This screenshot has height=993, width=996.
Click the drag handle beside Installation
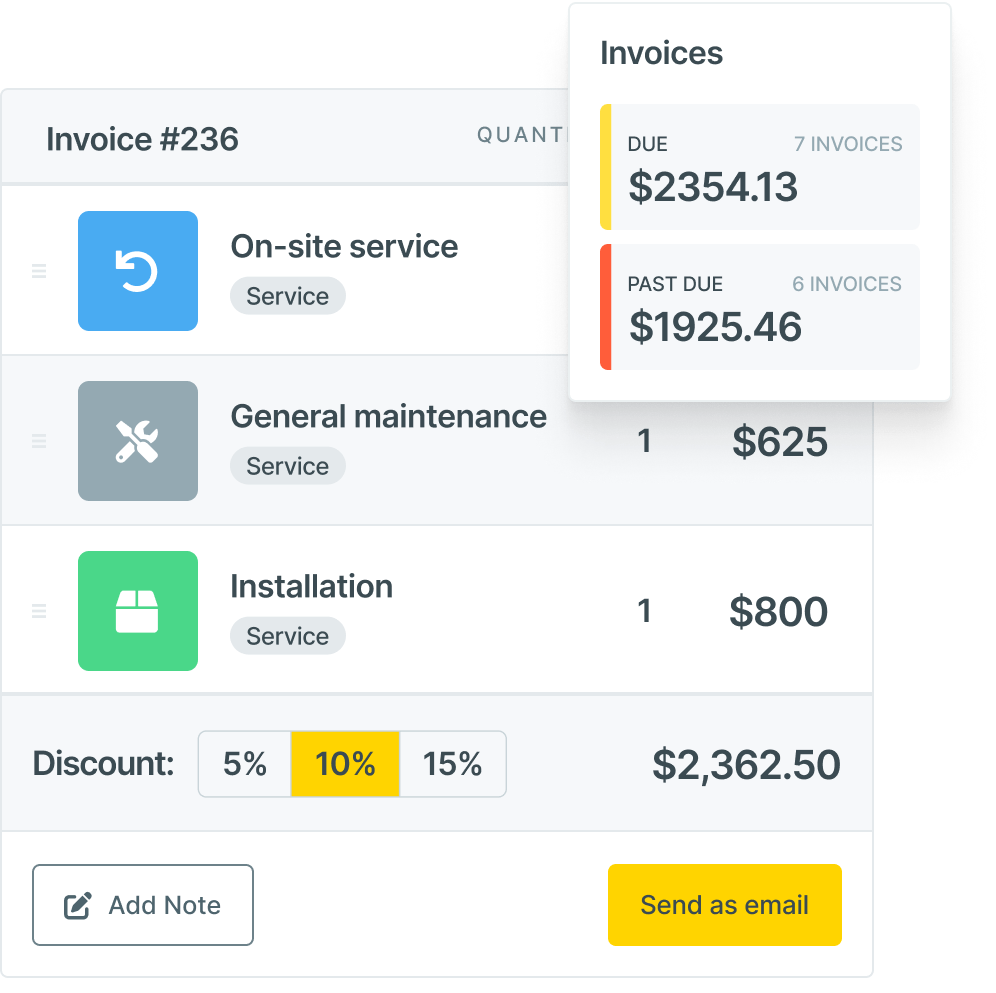(x=38, y=610)
